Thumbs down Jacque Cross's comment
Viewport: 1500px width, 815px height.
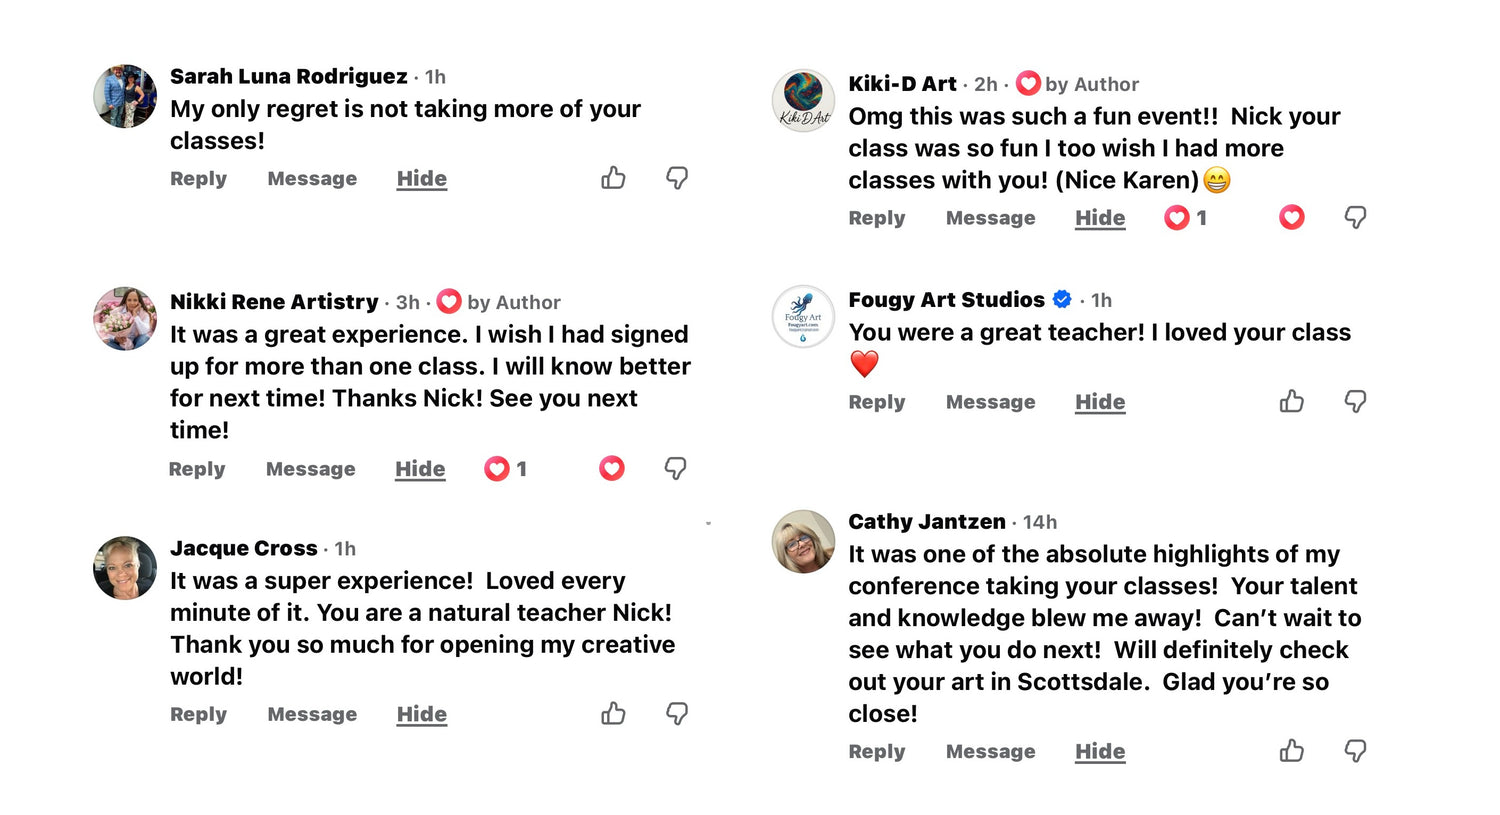677,714
